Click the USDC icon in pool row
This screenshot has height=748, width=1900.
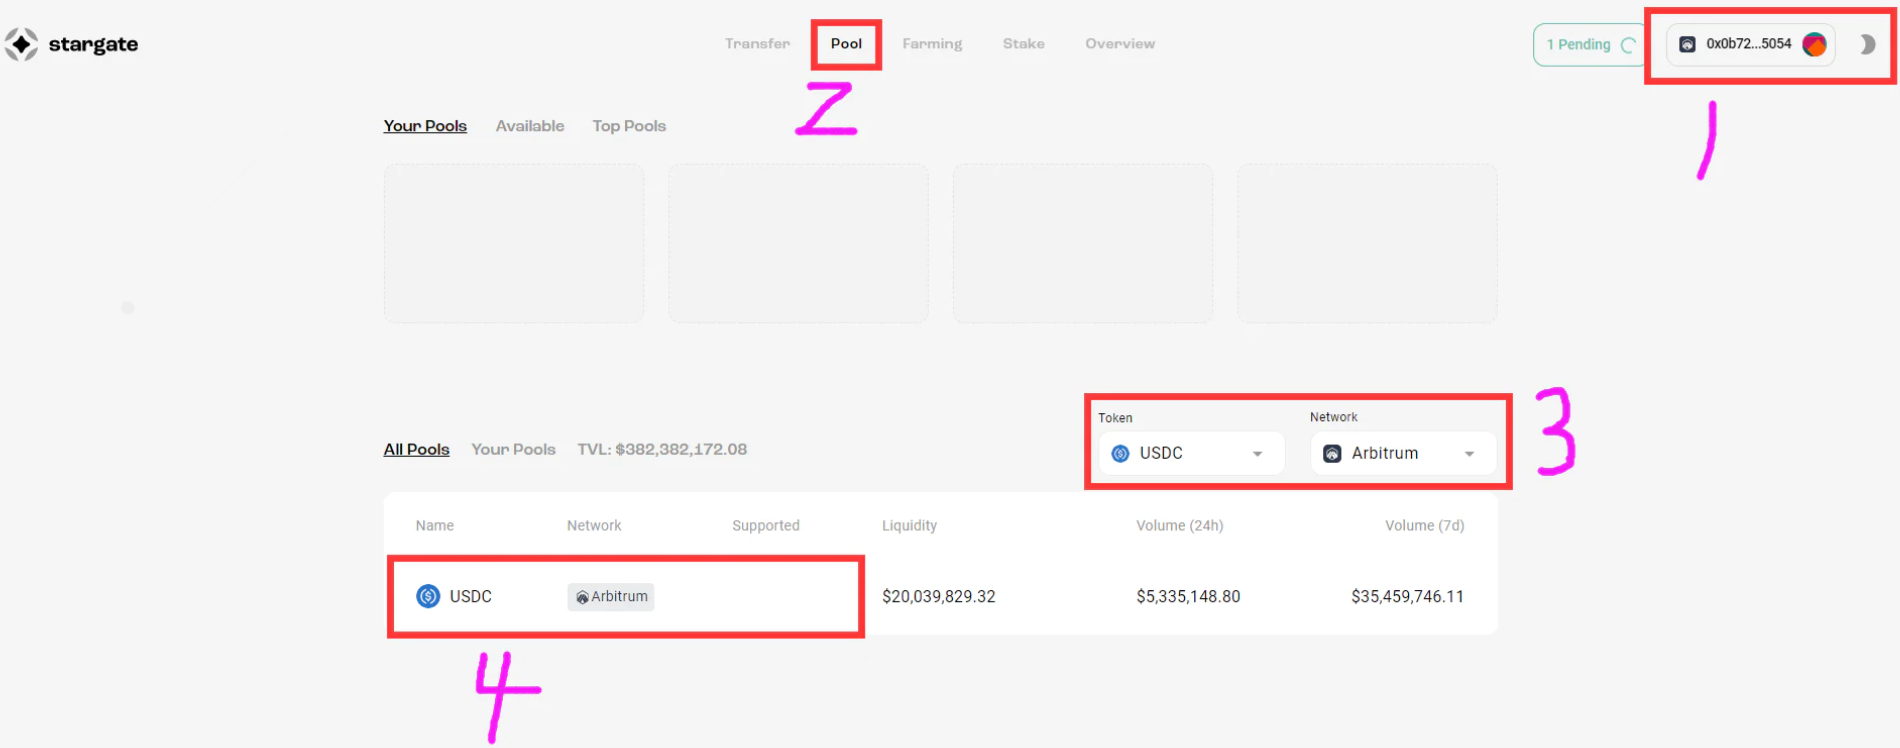(x=428, y=596)
